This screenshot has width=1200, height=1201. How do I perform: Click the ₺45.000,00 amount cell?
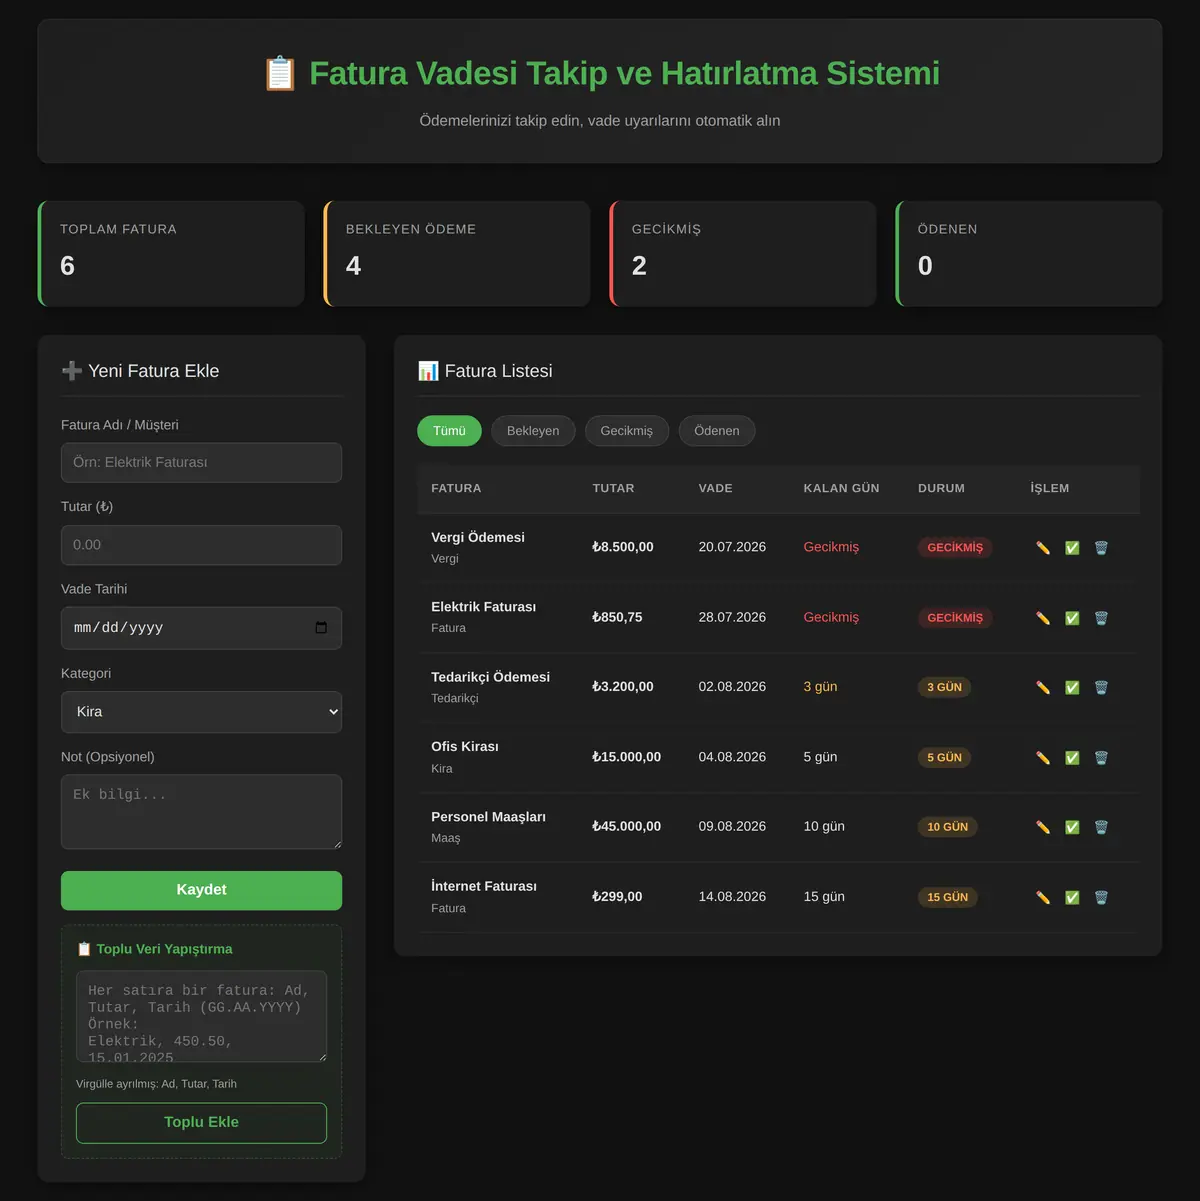coord(626,827)
